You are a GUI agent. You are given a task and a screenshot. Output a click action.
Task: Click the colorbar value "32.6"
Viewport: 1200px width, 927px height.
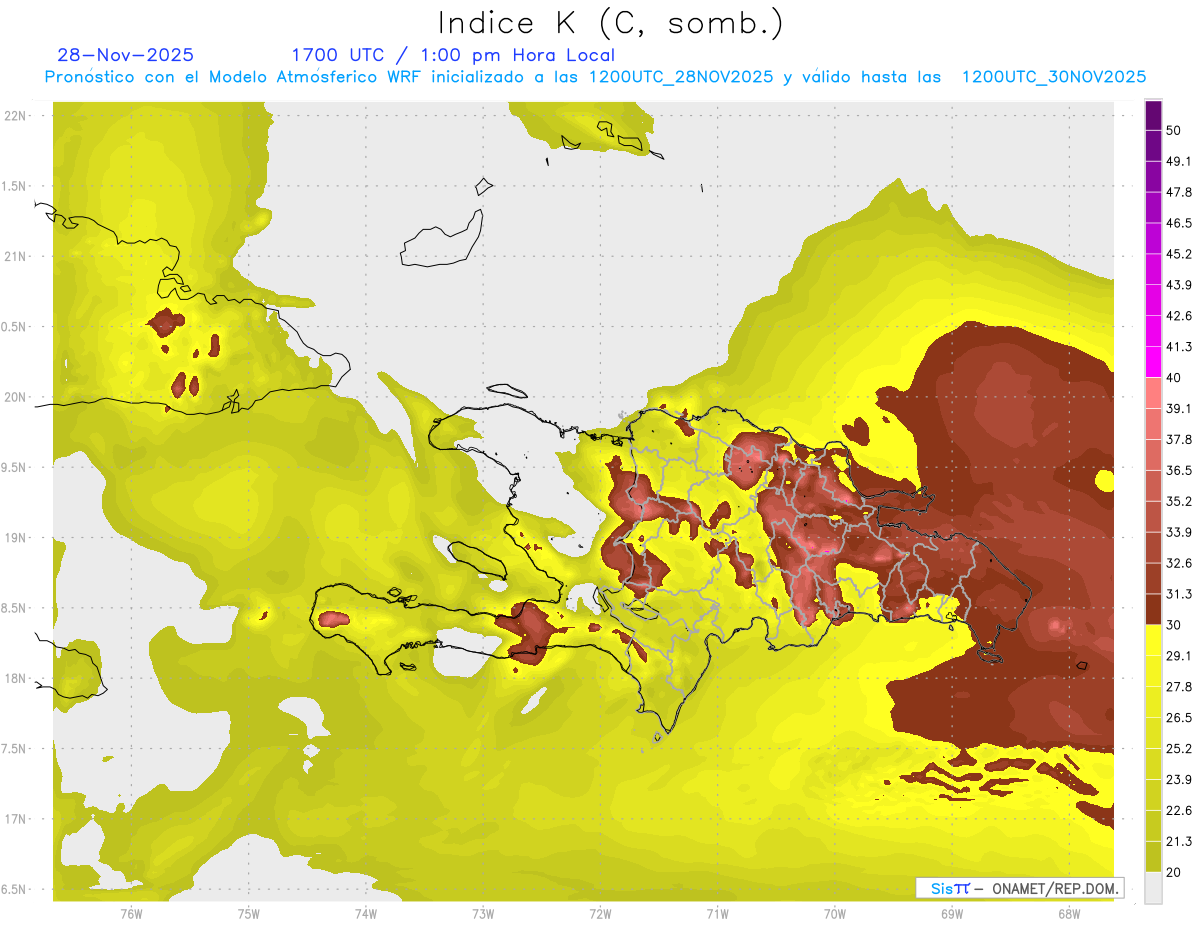[1180, 563]
